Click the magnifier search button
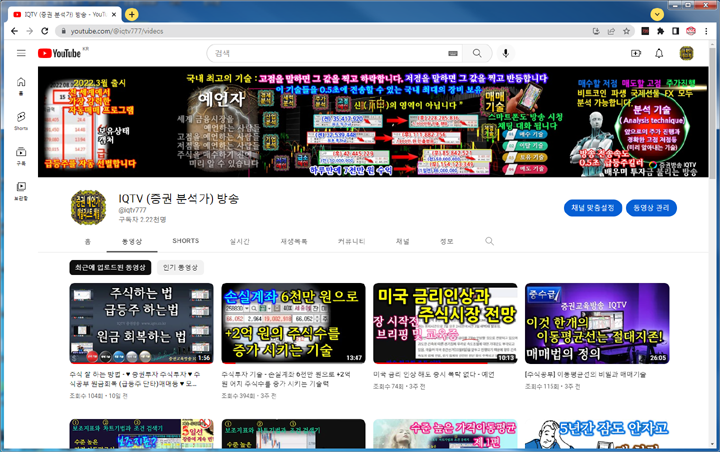Image resolution: width=720 pixels, height=452 pixels. coord(477,53)
